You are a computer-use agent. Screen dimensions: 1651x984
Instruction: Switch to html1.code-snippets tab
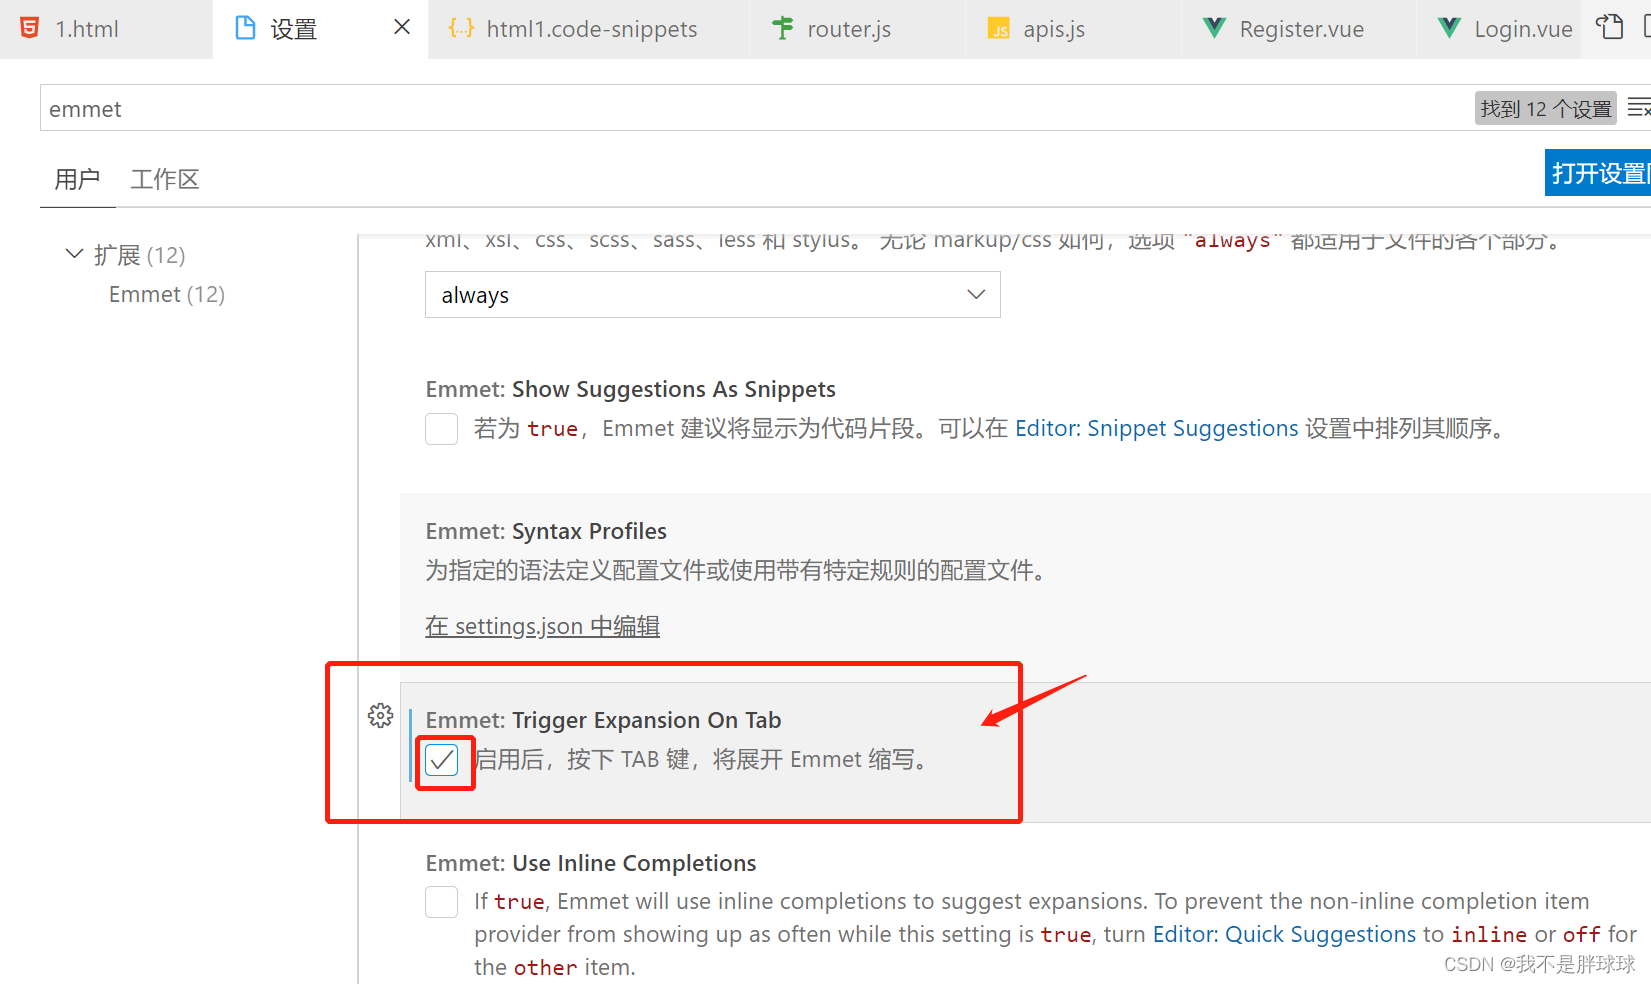[588, 29]
